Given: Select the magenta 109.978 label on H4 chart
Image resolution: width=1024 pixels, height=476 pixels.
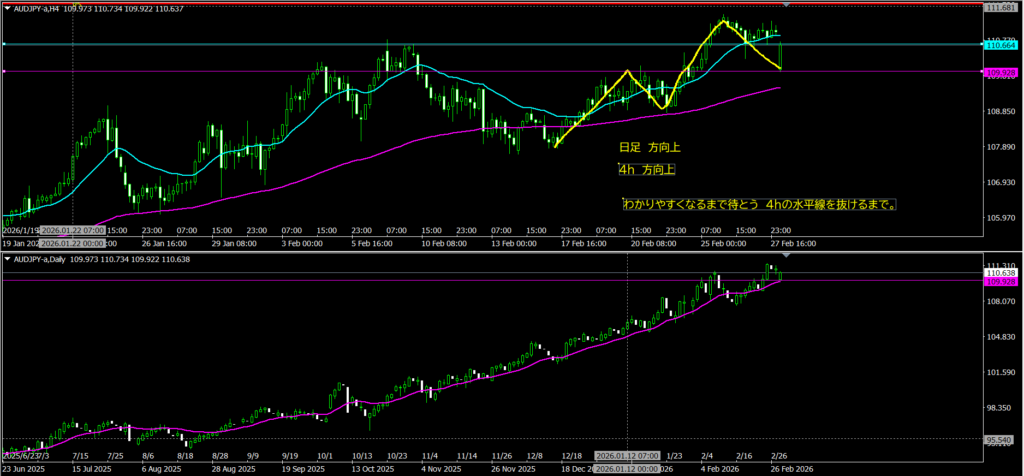Looking at the screenshot, I should pyautogui.click(x=1002, y=72).
